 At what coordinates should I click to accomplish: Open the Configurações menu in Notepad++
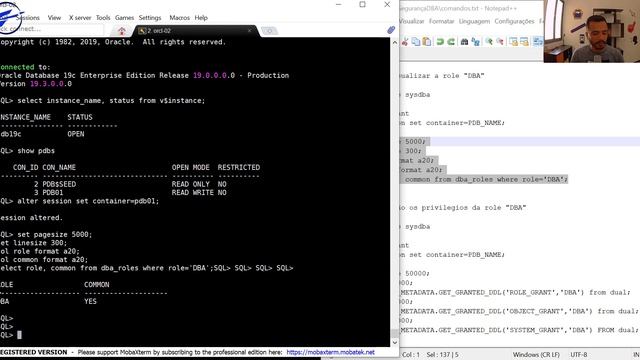pos(514,21)
